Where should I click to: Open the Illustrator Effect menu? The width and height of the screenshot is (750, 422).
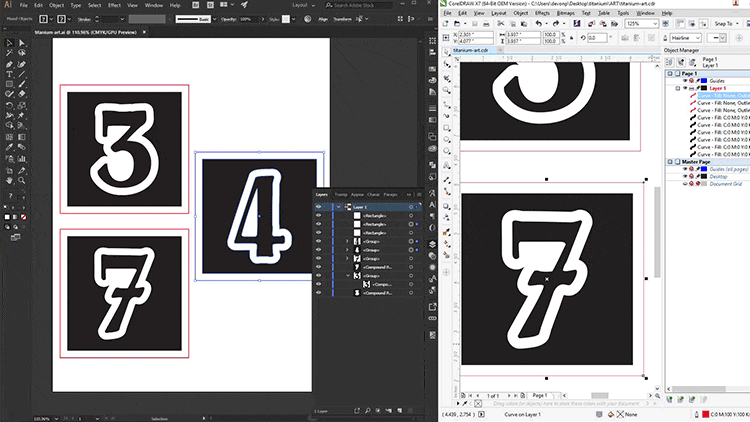coord(114,5)
